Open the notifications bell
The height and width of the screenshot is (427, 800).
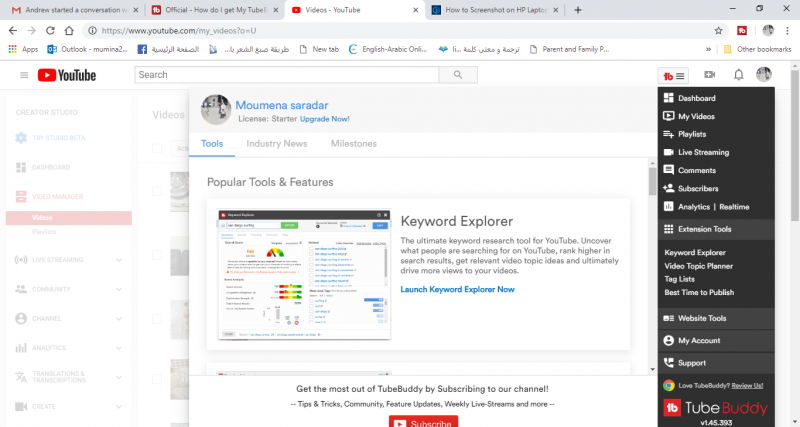(738, 75)
